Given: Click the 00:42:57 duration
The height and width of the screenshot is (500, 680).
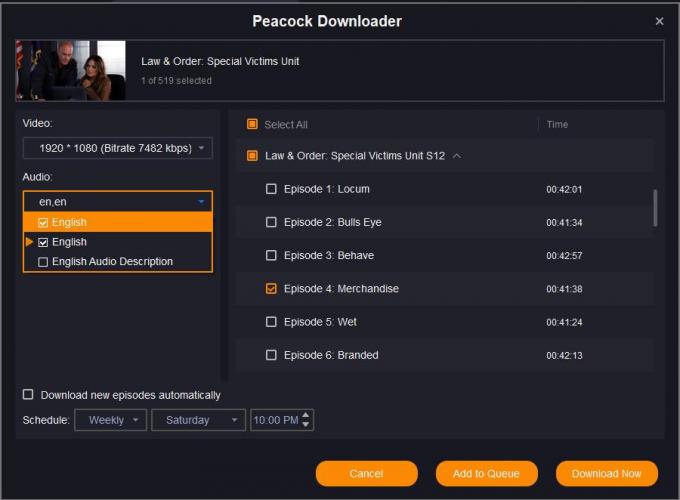Looking at the screenshot, I should [x=564, y=256].
